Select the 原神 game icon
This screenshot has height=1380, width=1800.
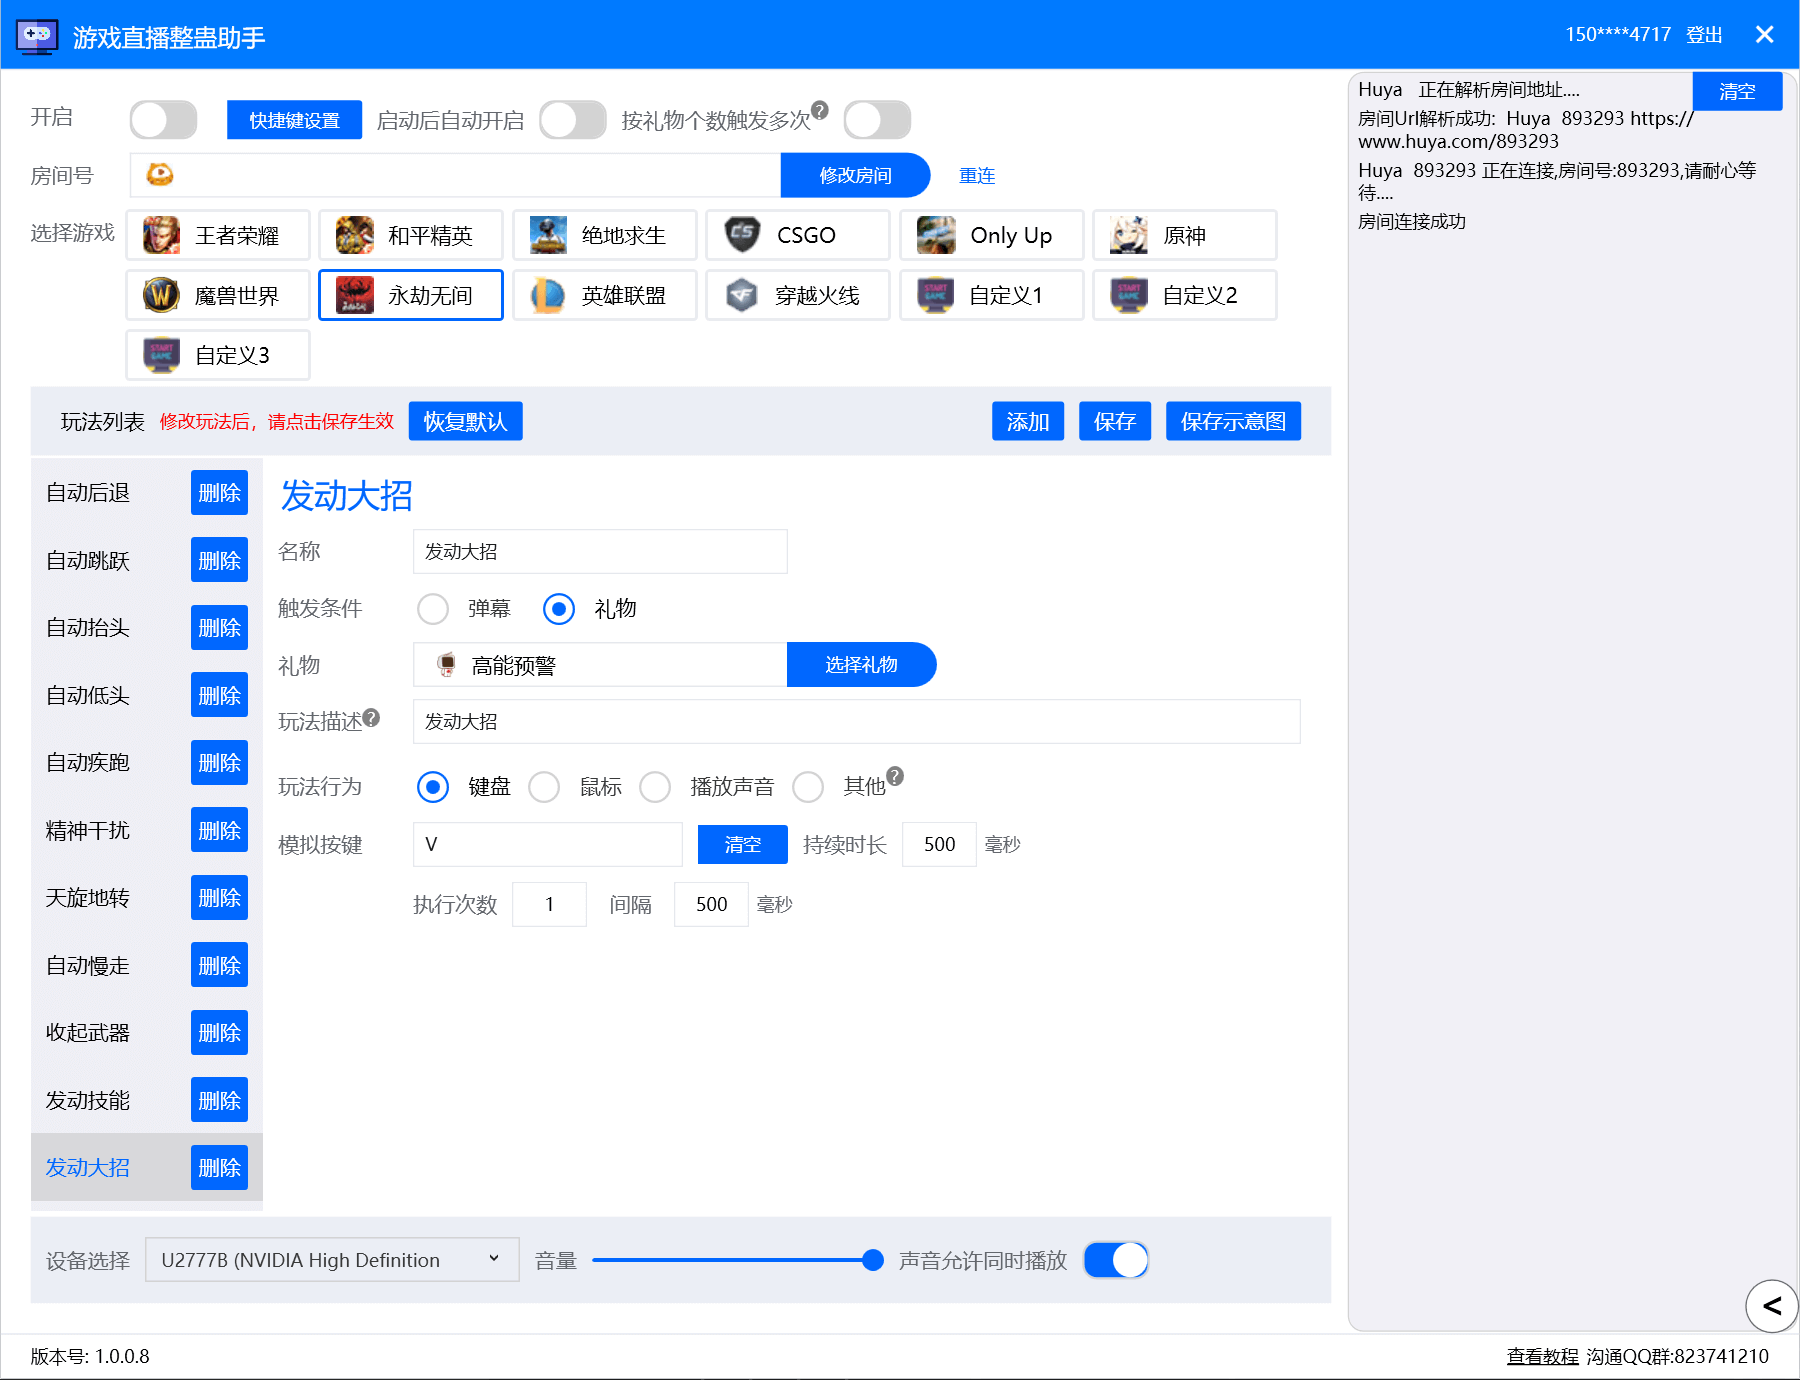point(1129,235)
